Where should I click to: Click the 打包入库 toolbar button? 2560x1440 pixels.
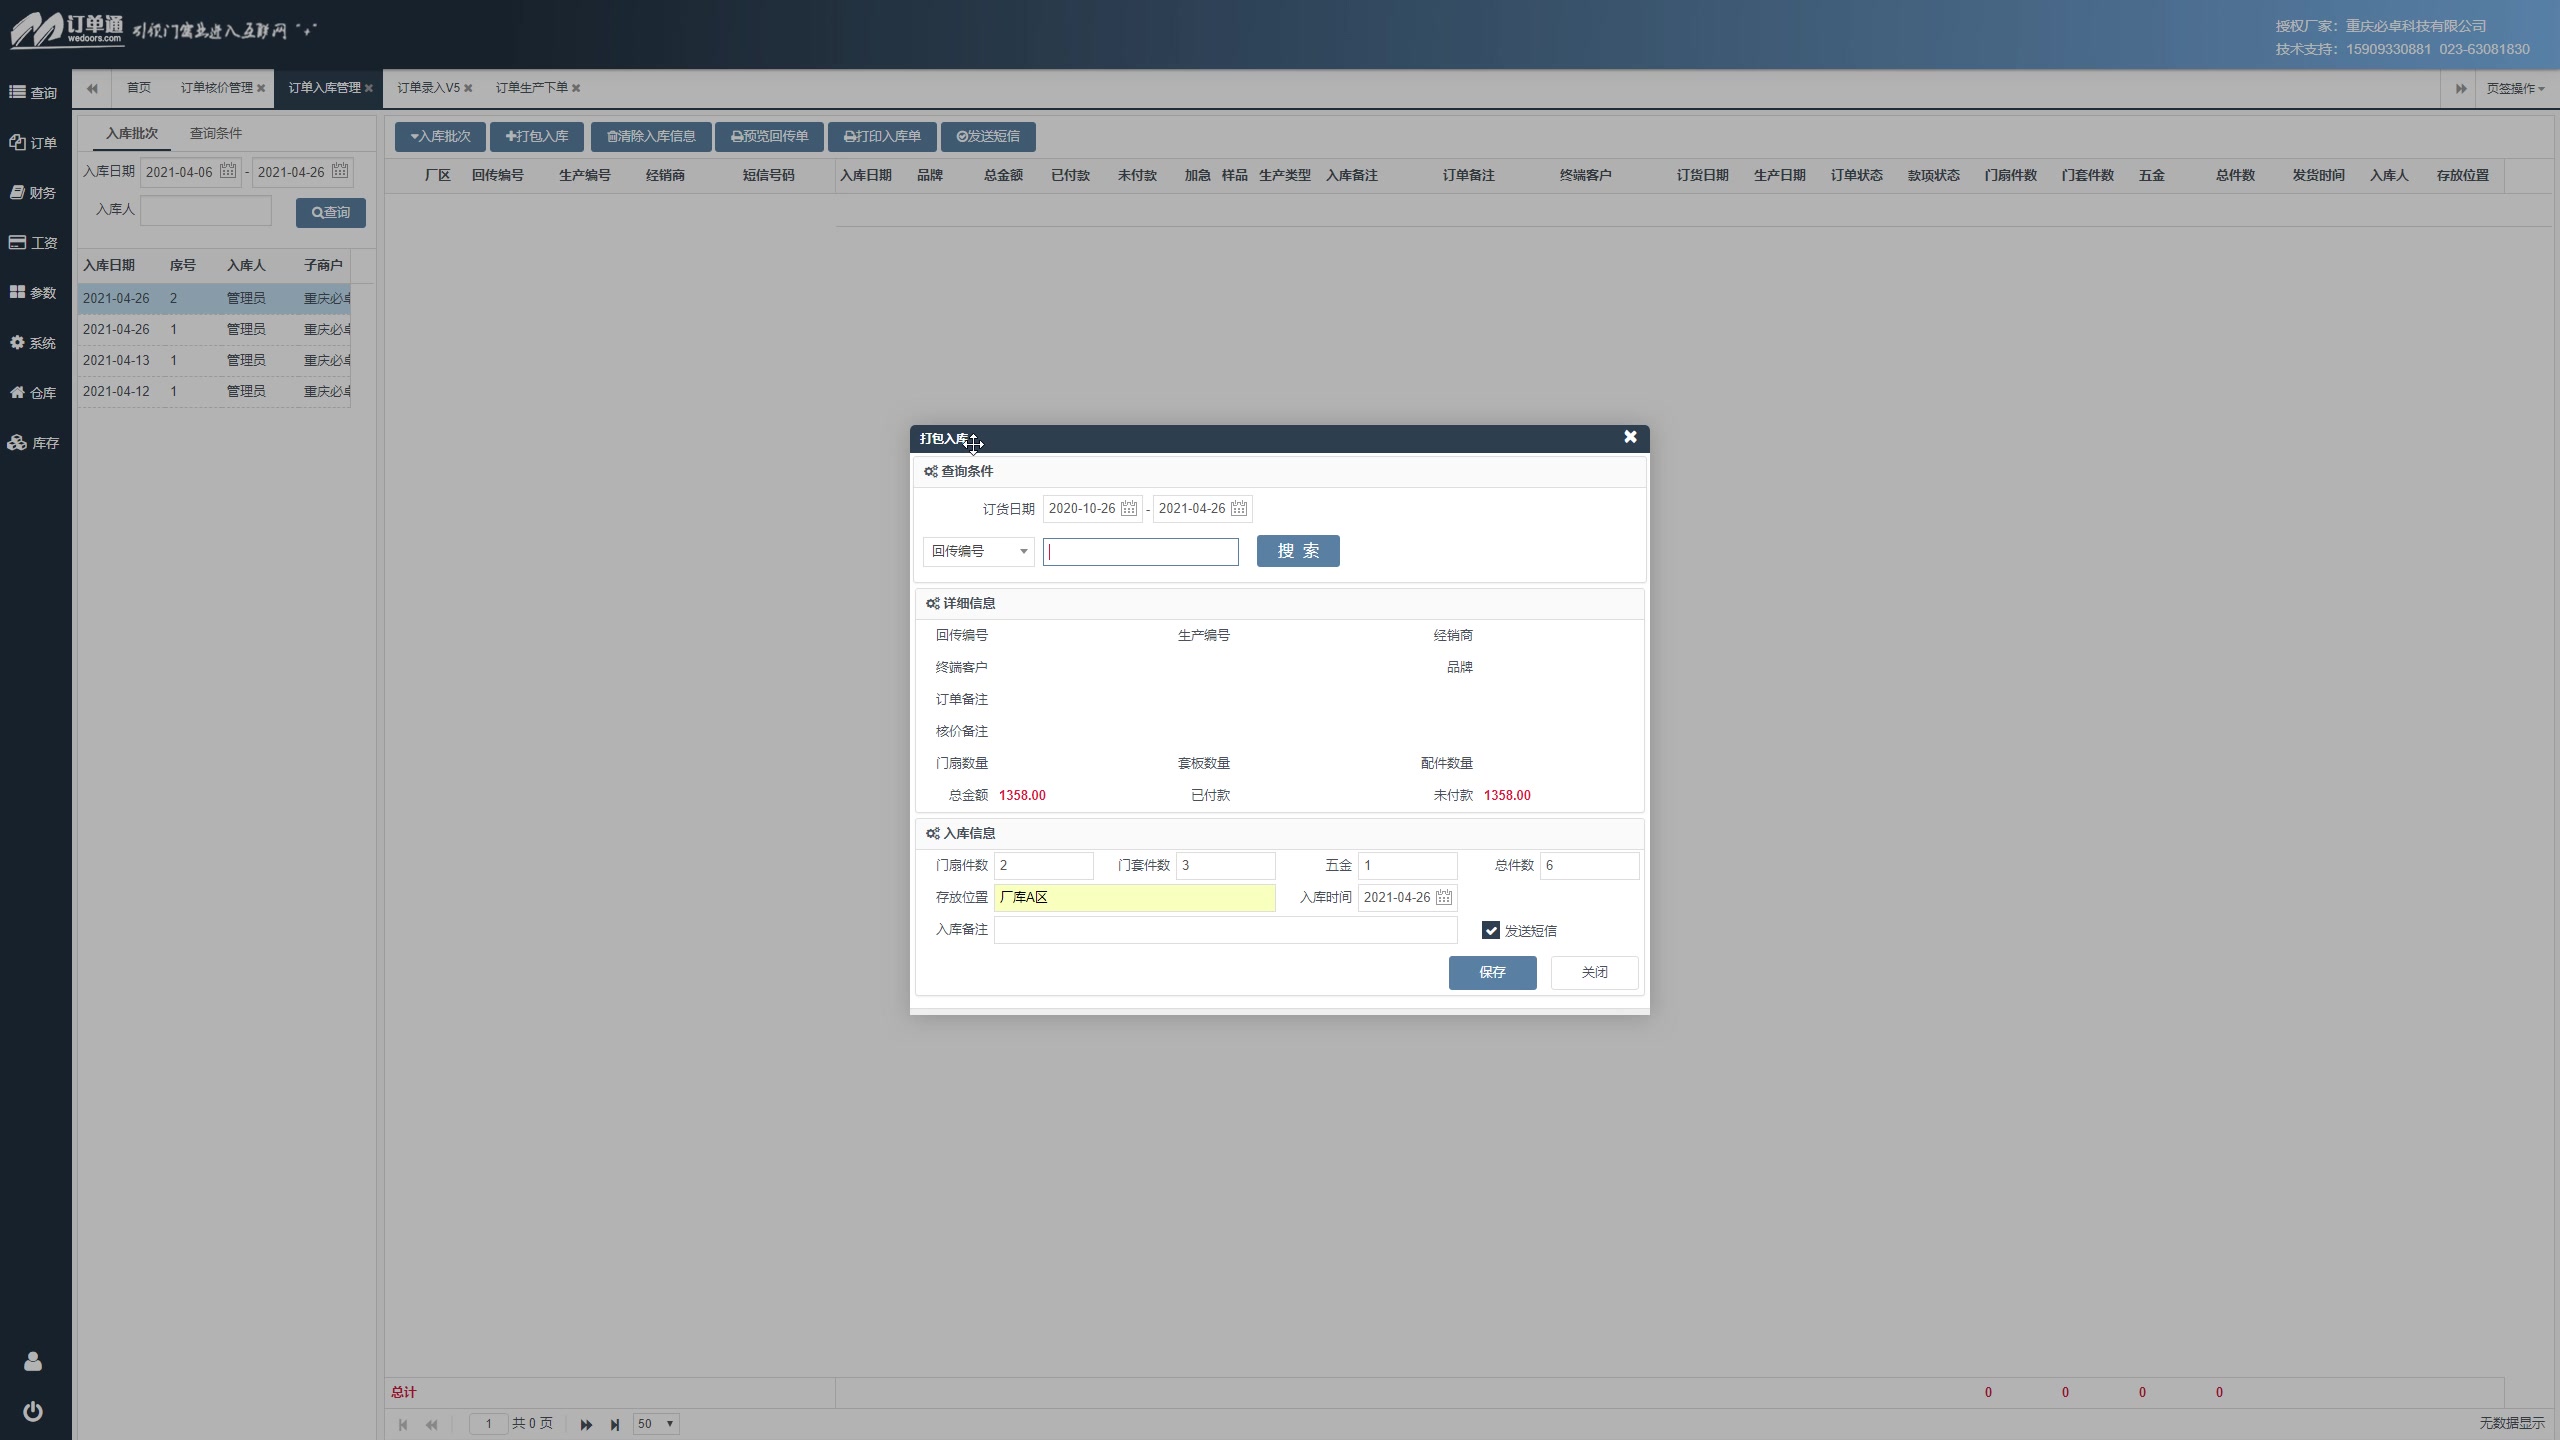pos(537,136)
